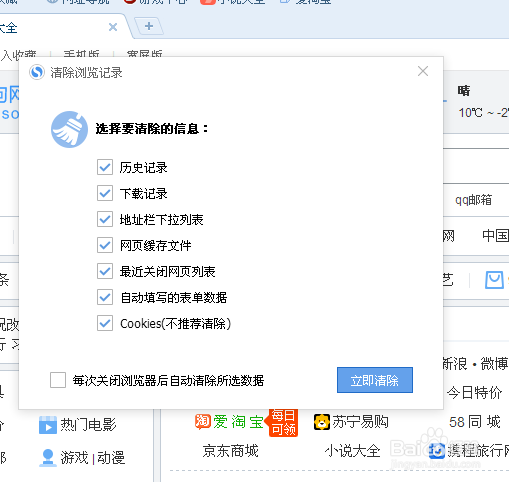
Task: Click the 苏宁易购 lion icon
Action: [x=322, y=422]
